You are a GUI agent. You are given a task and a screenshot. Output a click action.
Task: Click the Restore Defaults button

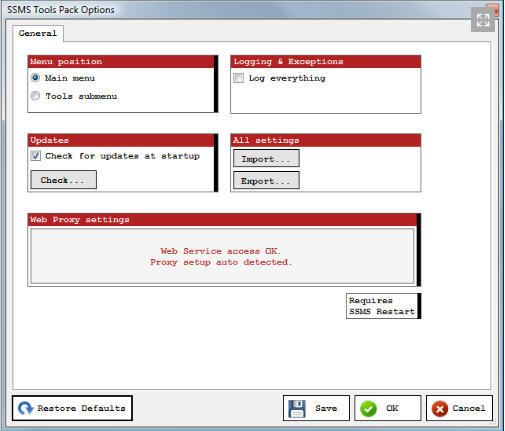click(72, 408)
